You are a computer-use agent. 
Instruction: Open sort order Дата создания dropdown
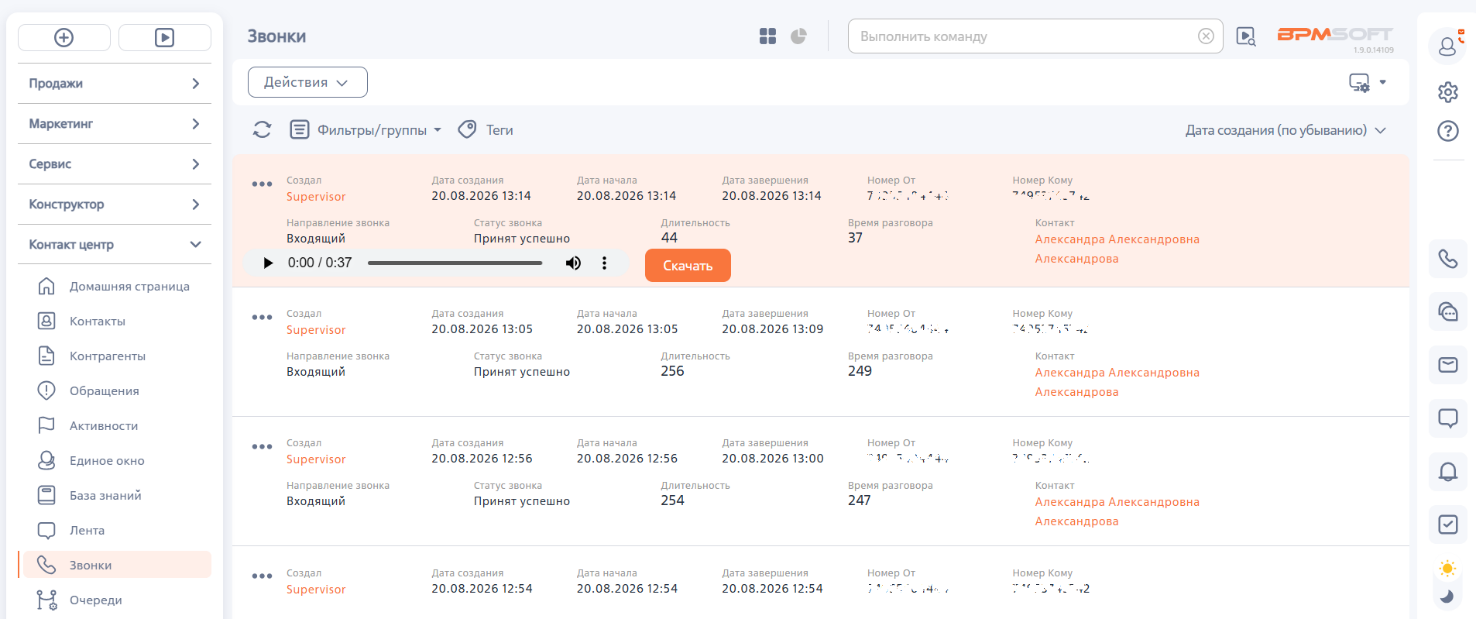(x=1286, y=130)
